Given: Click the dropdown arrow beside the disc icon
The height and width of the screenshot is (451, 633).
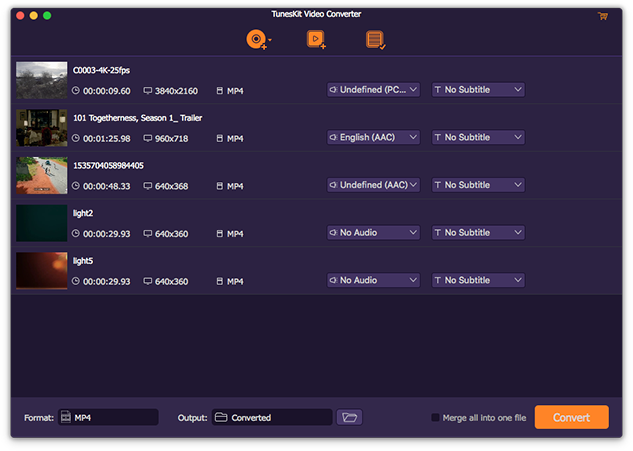Looking at the screenshot, I should pos(270,41).
